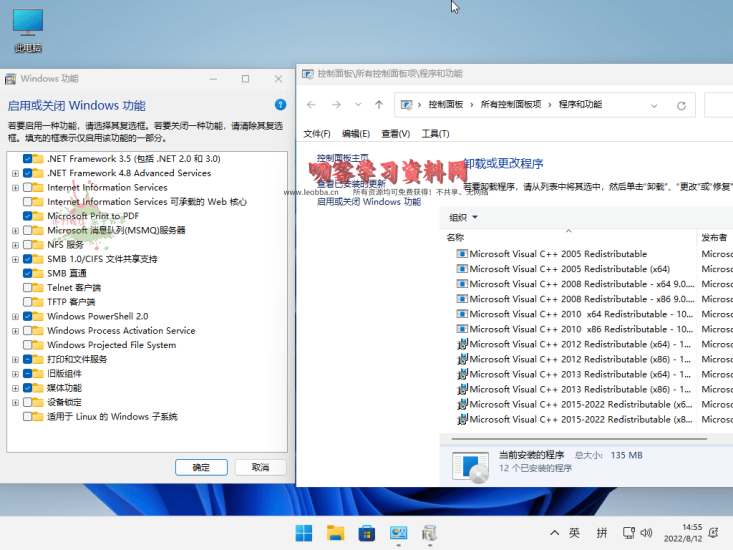Open recent locations dropdown arrow
The height and width of the screenshot is (550, 733).
pos(358,105)
